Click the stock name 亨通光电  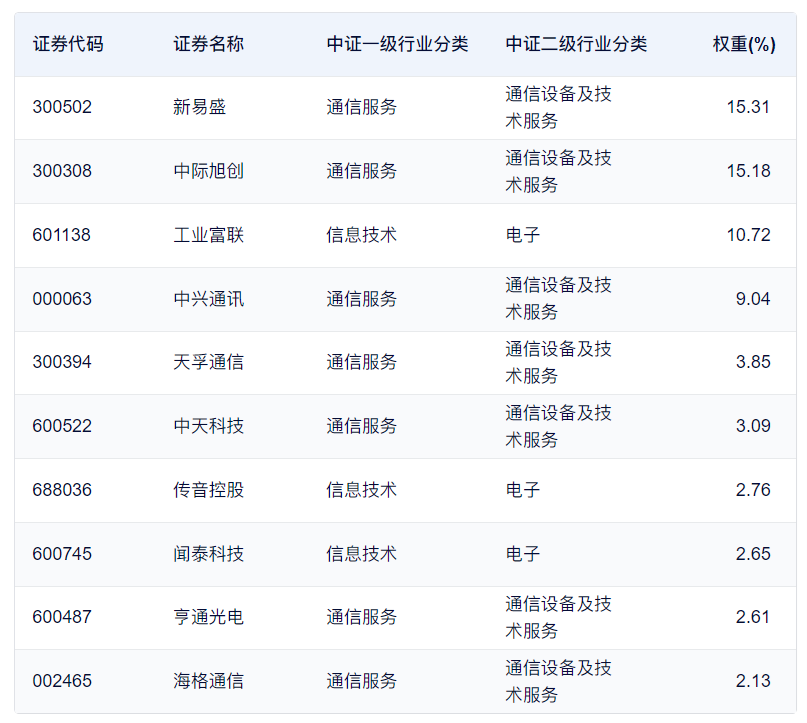pos(208,617)
